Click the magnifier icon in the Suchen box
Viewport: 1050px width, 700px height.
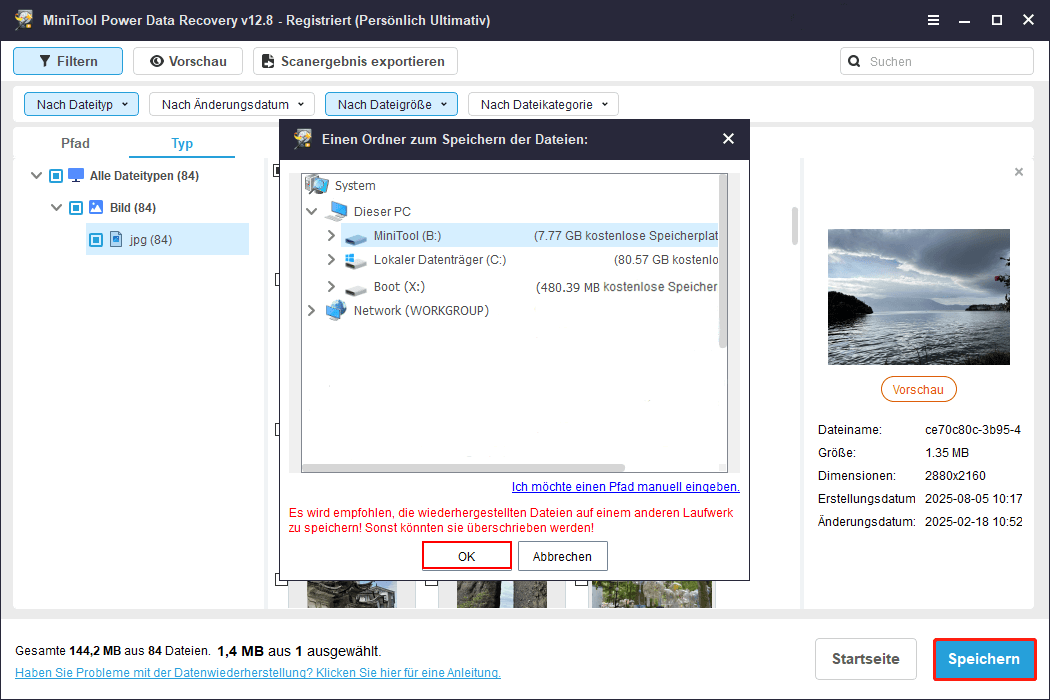pyautogui.click(x=855, y=61)
